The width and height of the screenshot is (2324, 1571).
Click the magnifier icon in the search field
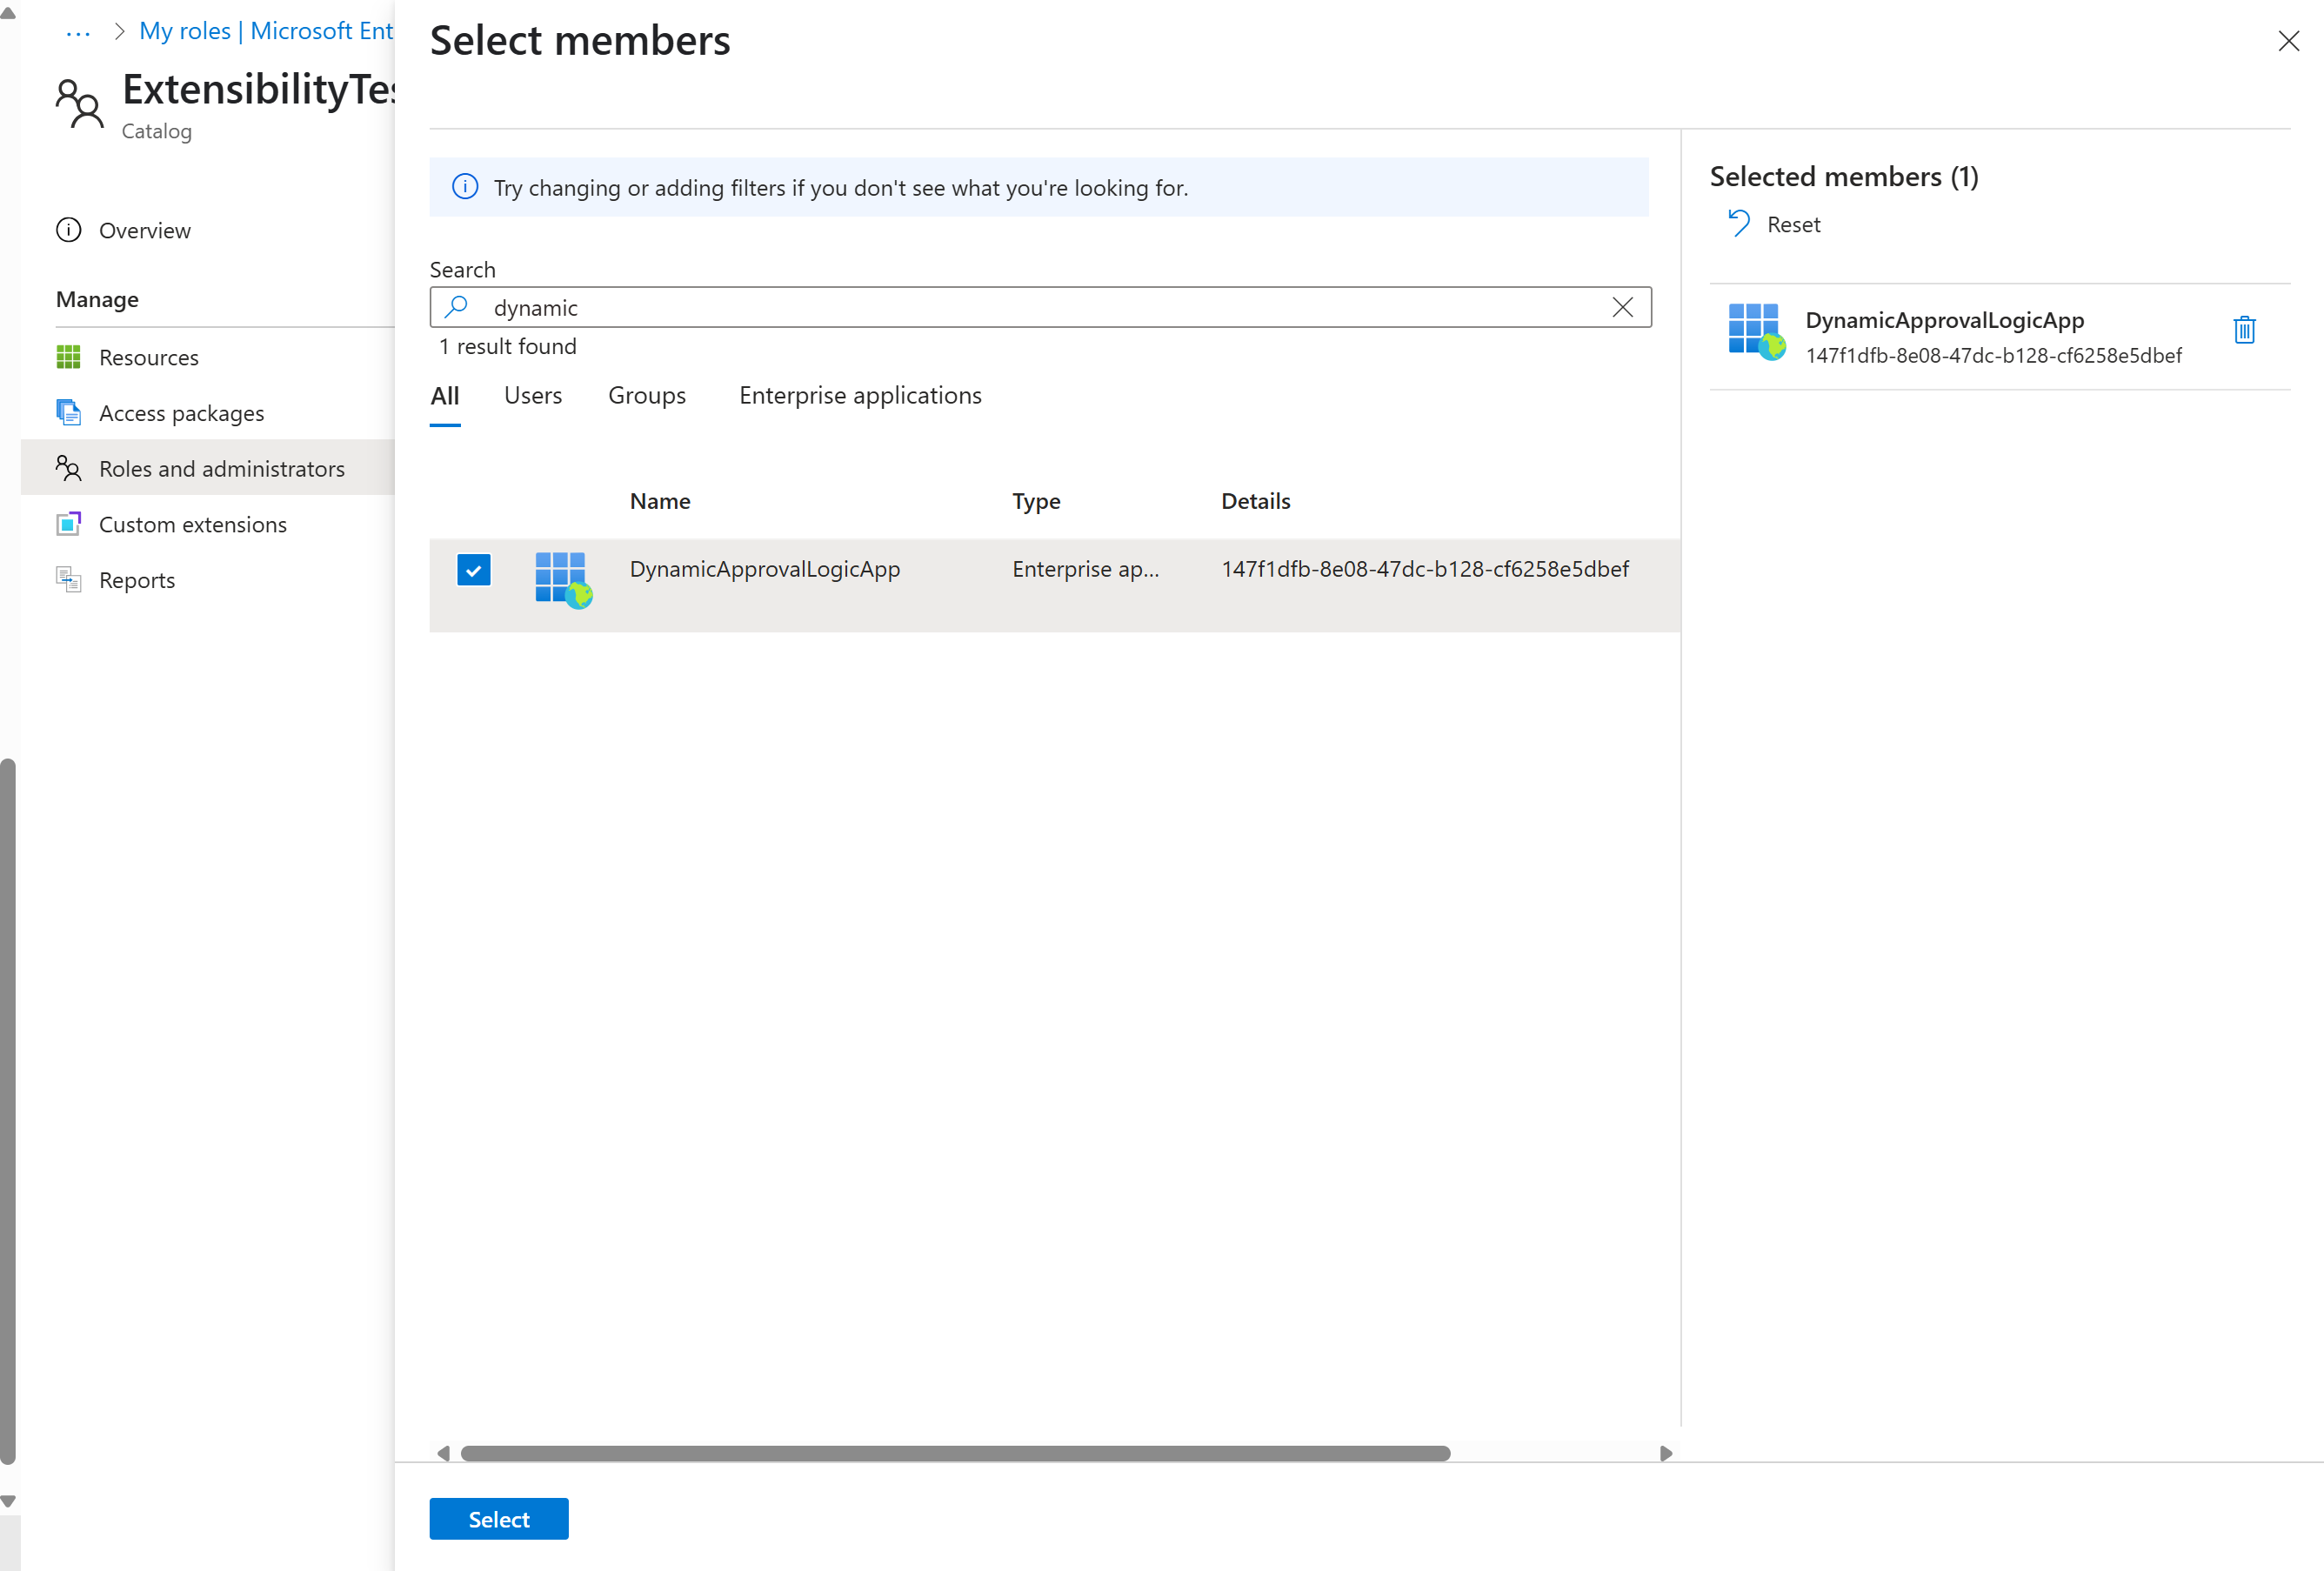click(457, 307)
